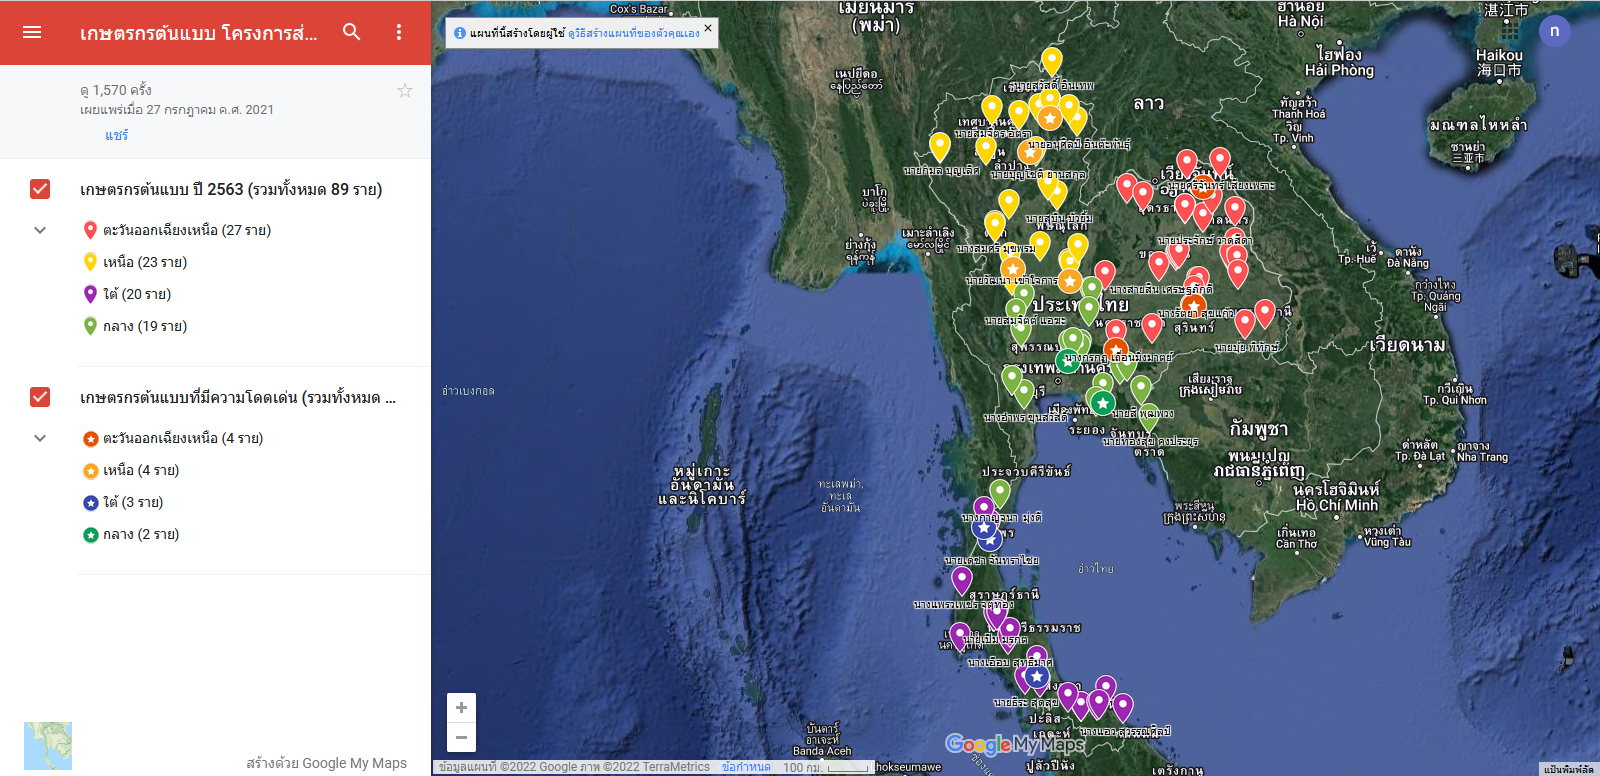Click the ดู 1,570 ครั้ง view count text
1600x776 pixels.
point(116,90)
